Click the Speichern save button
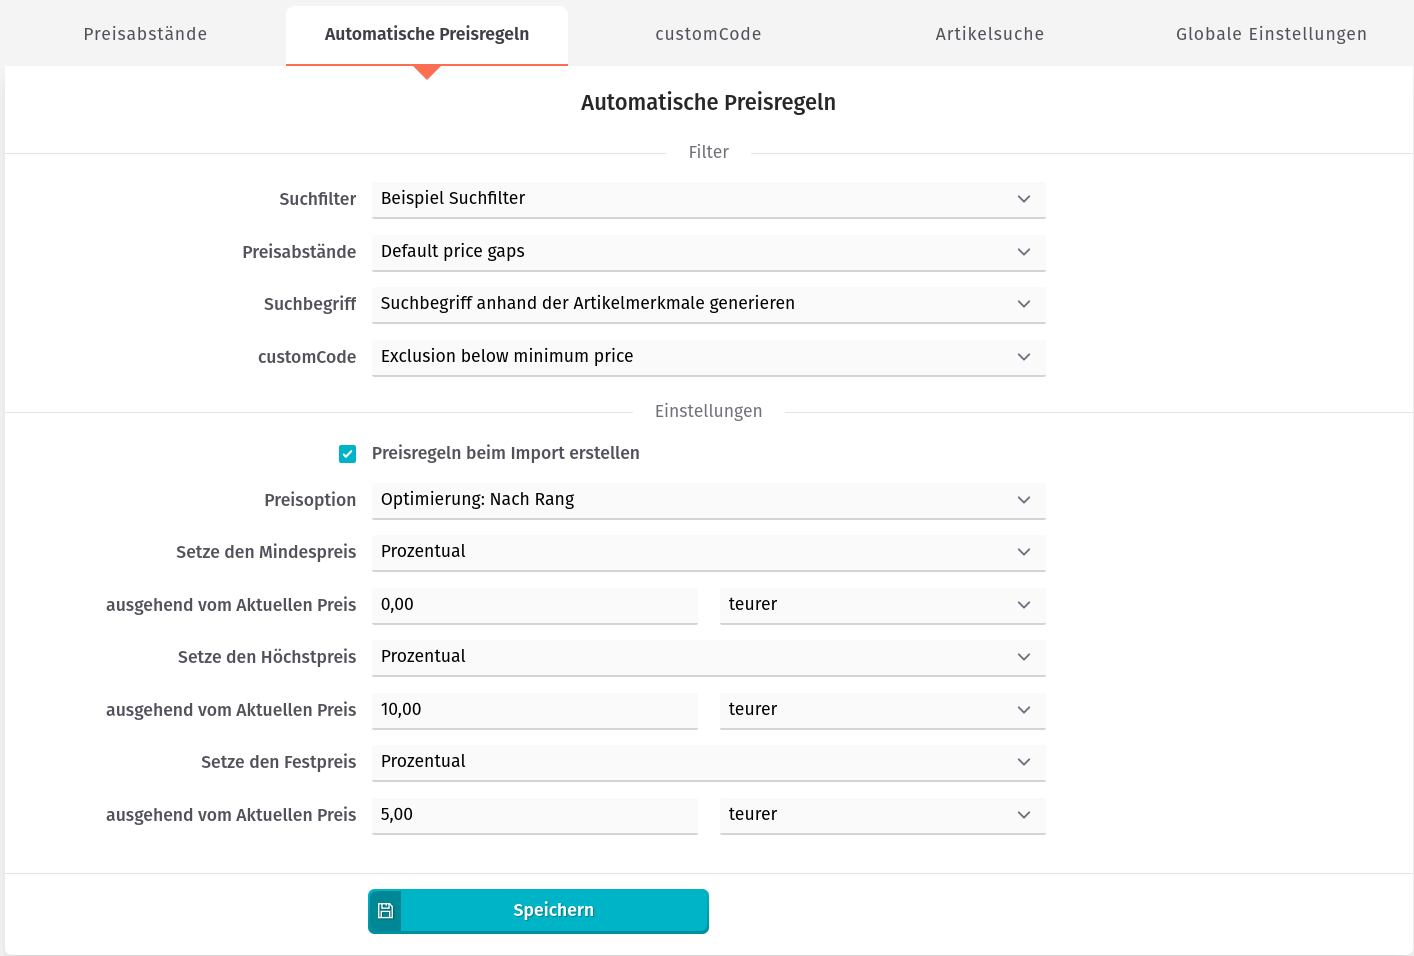 tap(538, 911)
